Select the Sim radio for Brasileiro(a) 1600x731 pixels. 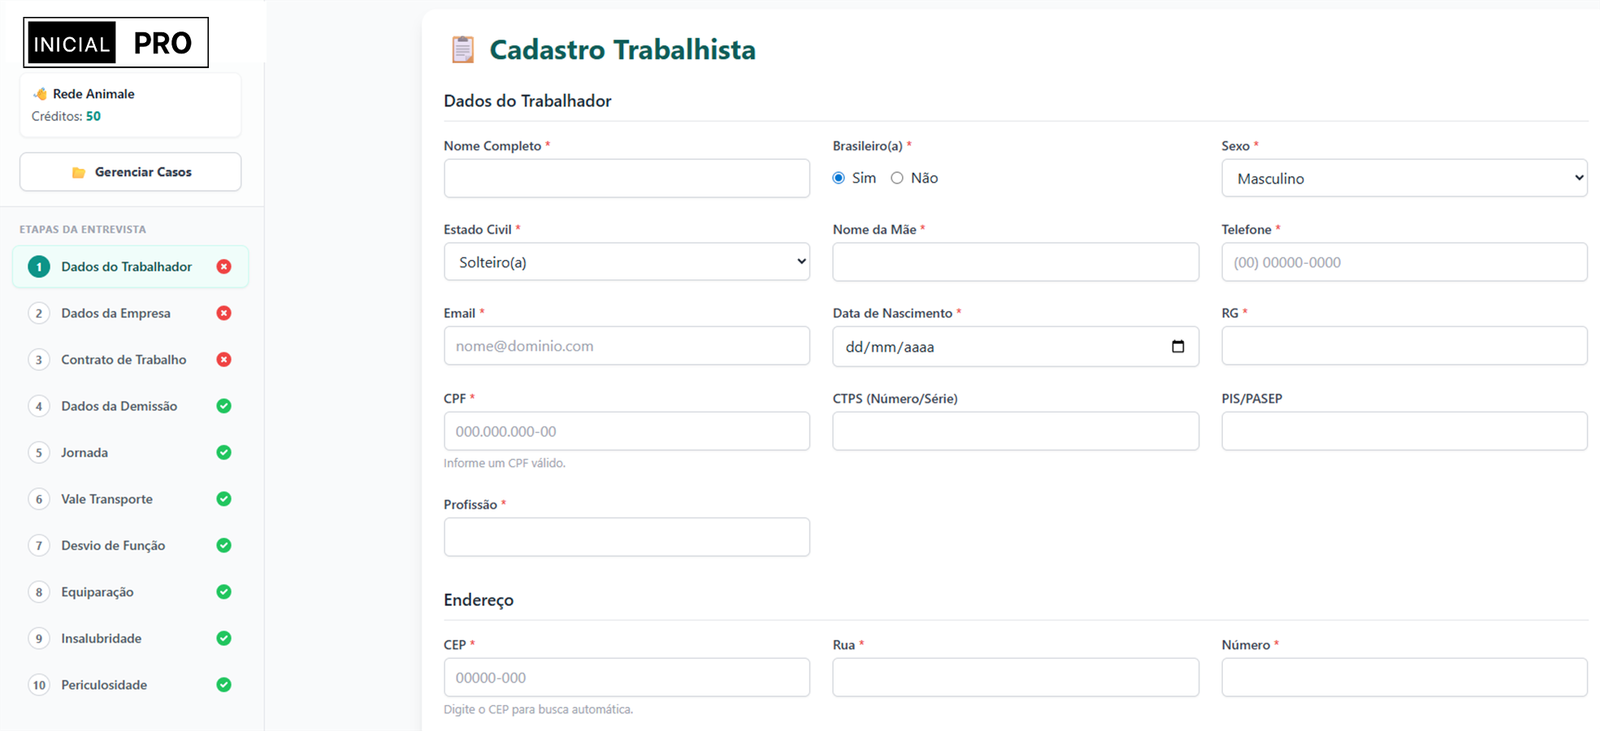(839, 178)
